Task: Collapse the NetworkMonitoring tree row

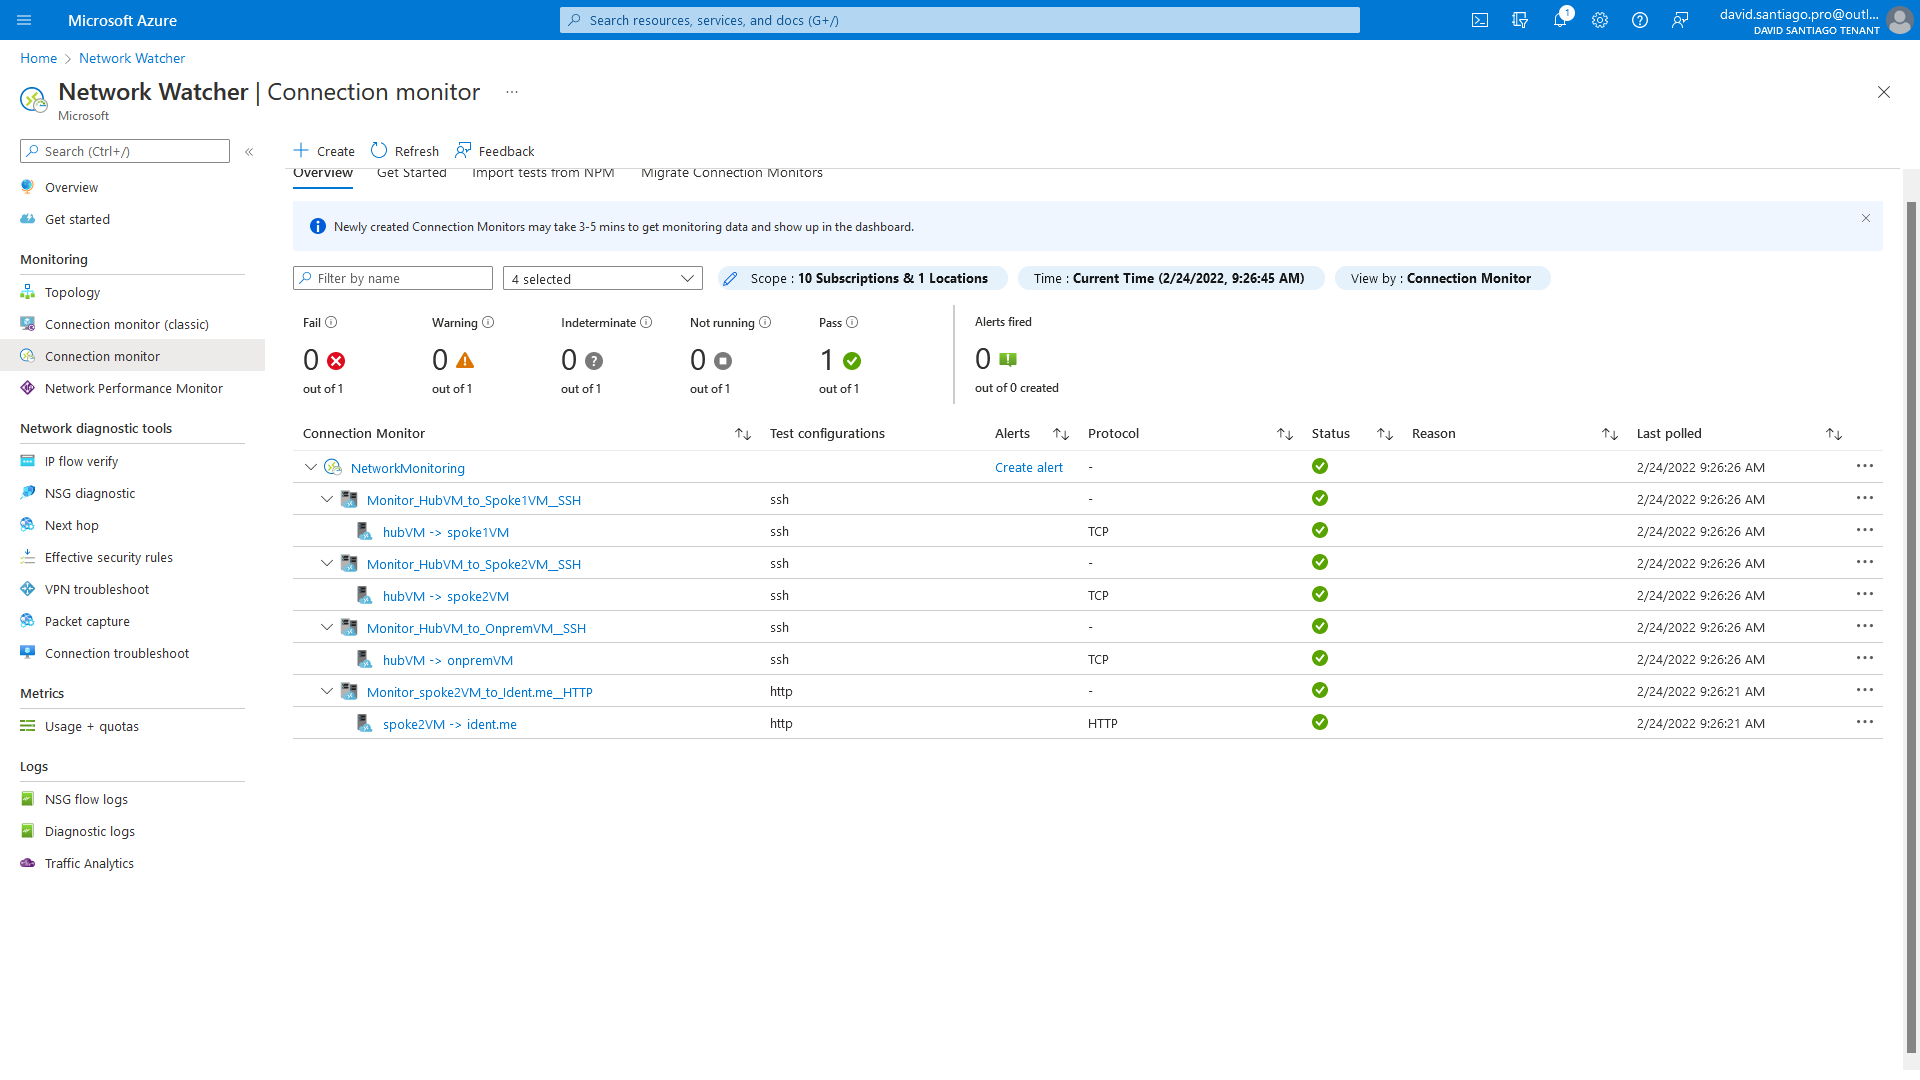Action: (311, 467)
